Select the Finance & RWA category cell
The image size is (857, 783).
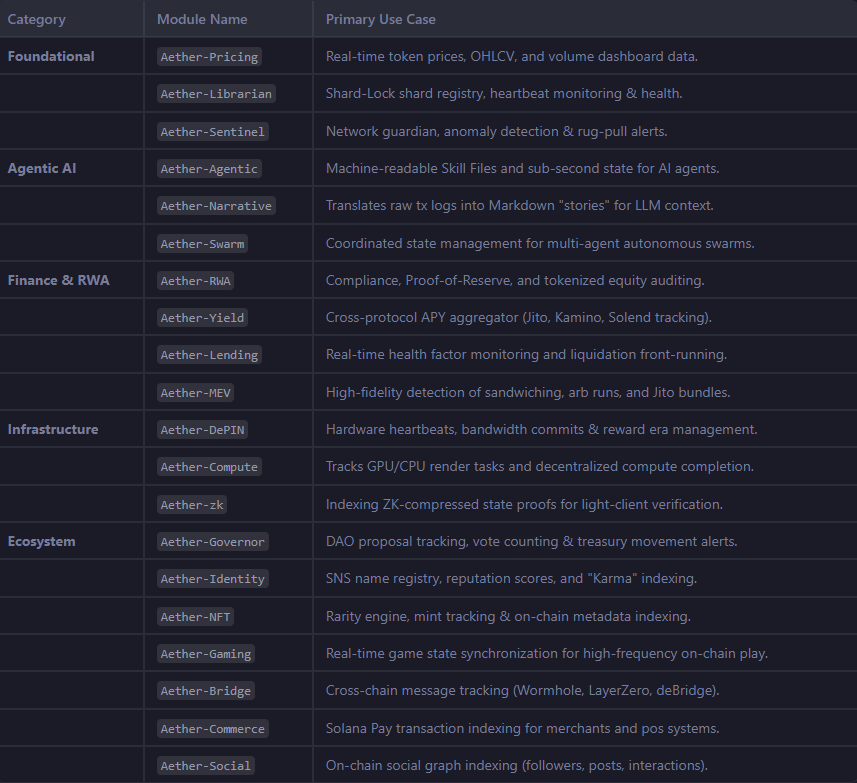(x=58, y=280)
